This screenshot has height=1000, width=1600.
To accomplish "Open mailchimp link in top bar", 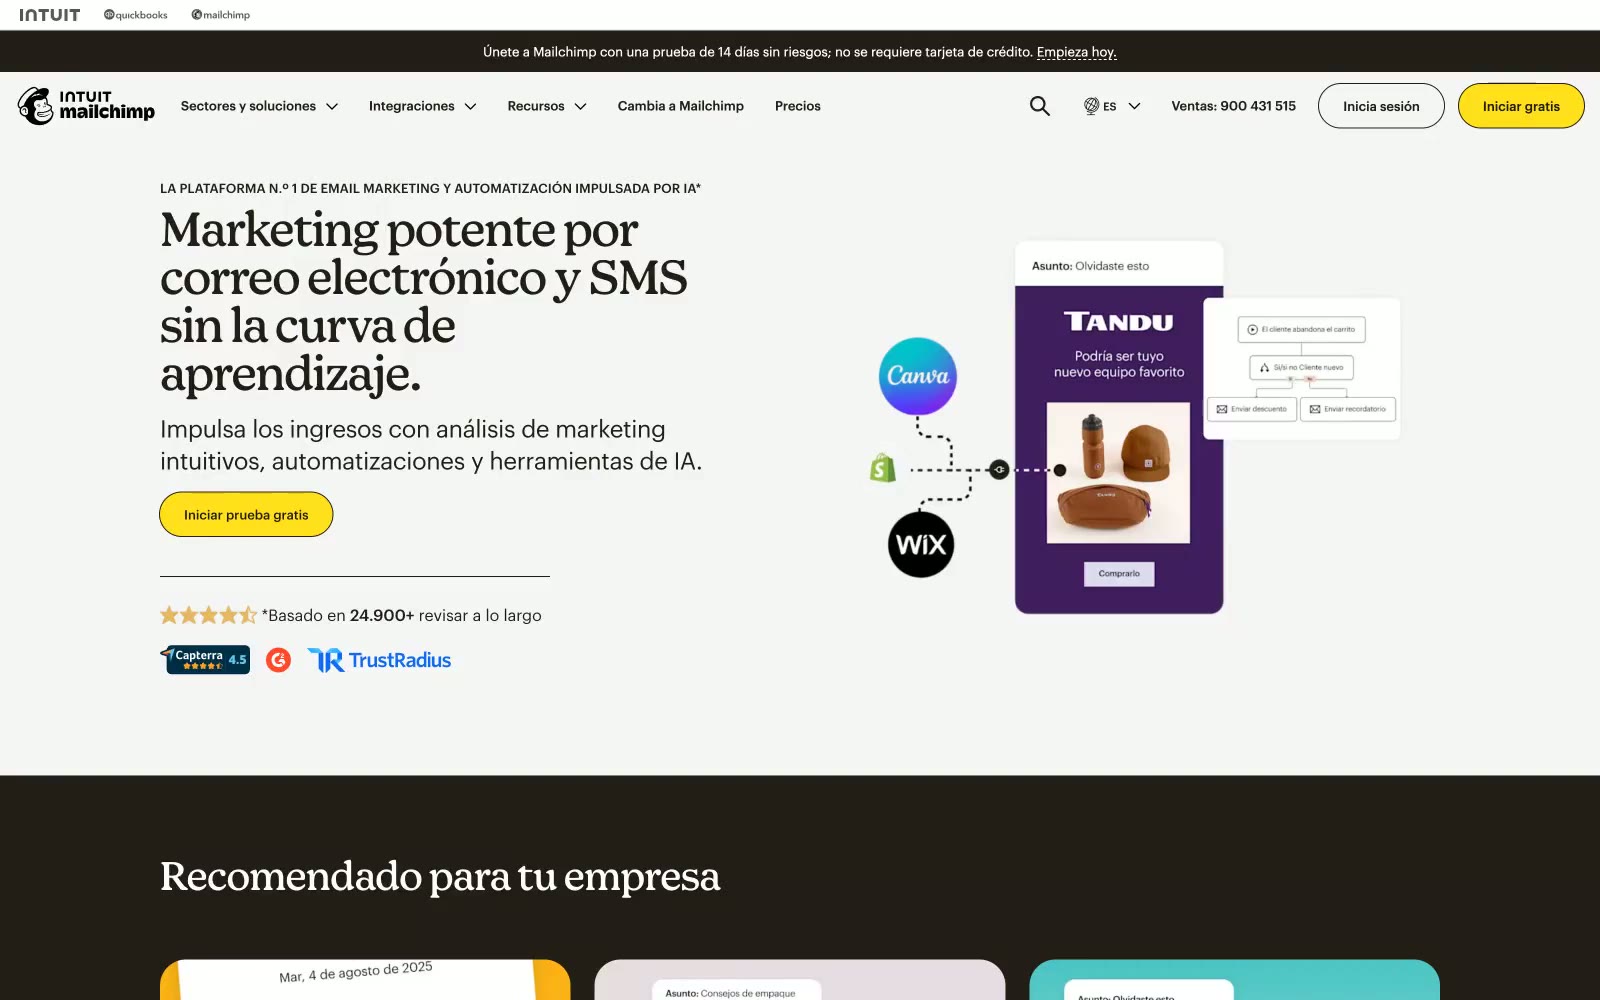I will [x=221, y=15].
